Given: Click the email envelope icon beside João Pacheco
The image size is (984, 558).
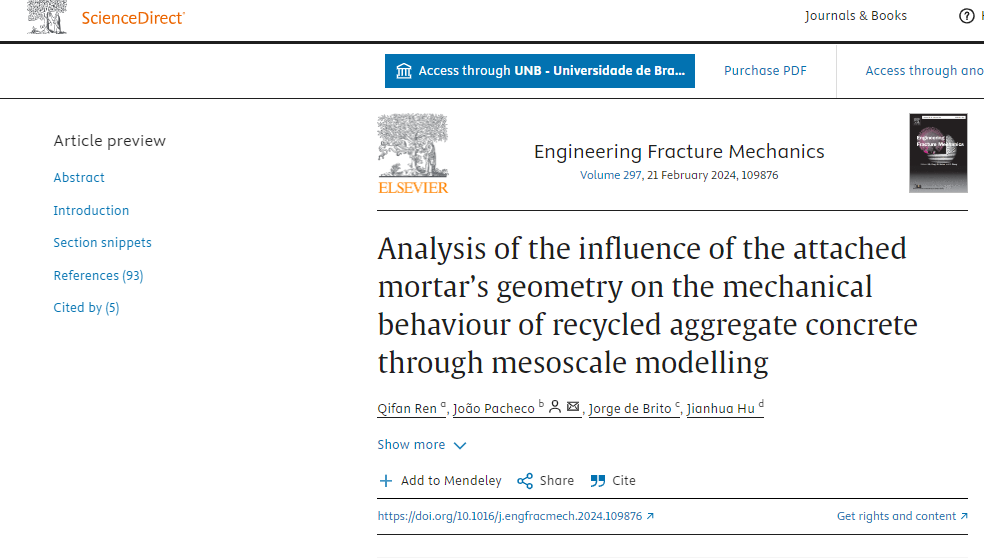Looking at the screenshot, I should 573,407.
